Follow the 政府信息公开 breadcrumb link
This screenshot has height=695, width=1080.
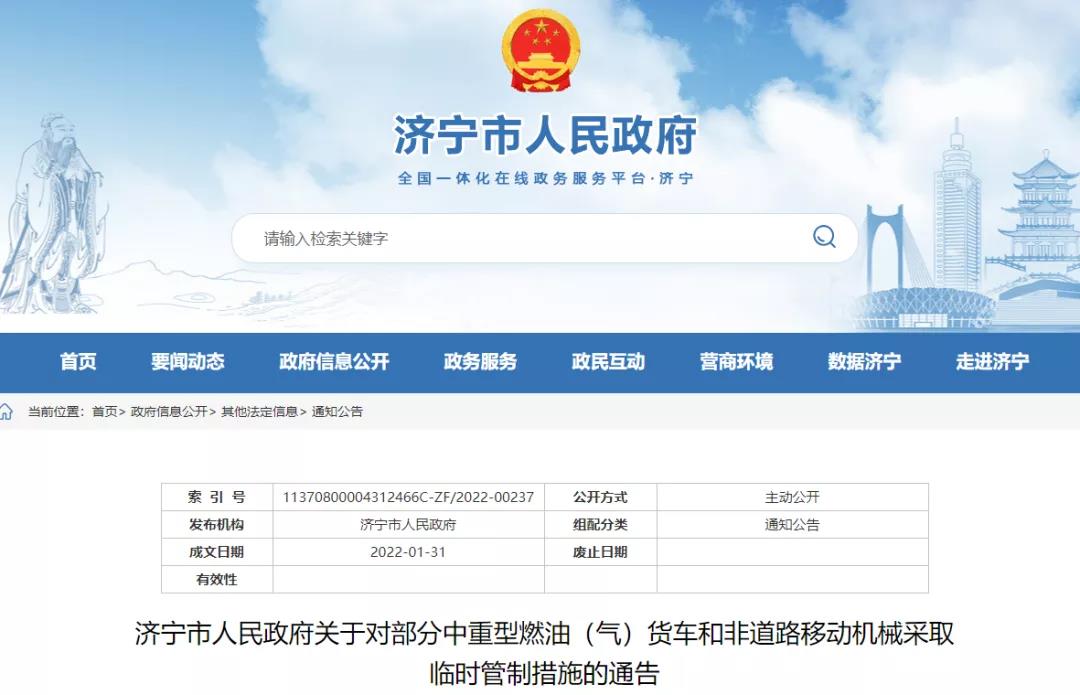tap(169, 412)
